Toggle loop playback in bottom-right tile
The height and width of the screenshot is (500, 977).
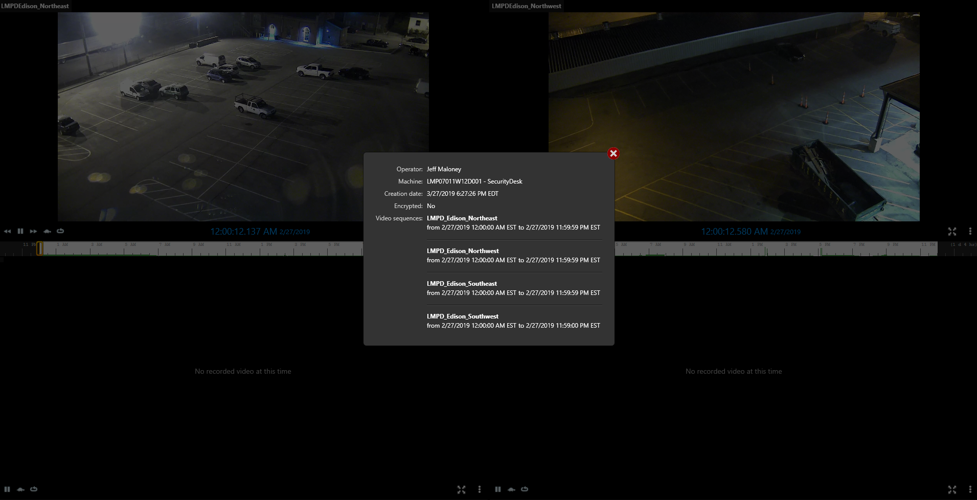click(x=524, y=489)
